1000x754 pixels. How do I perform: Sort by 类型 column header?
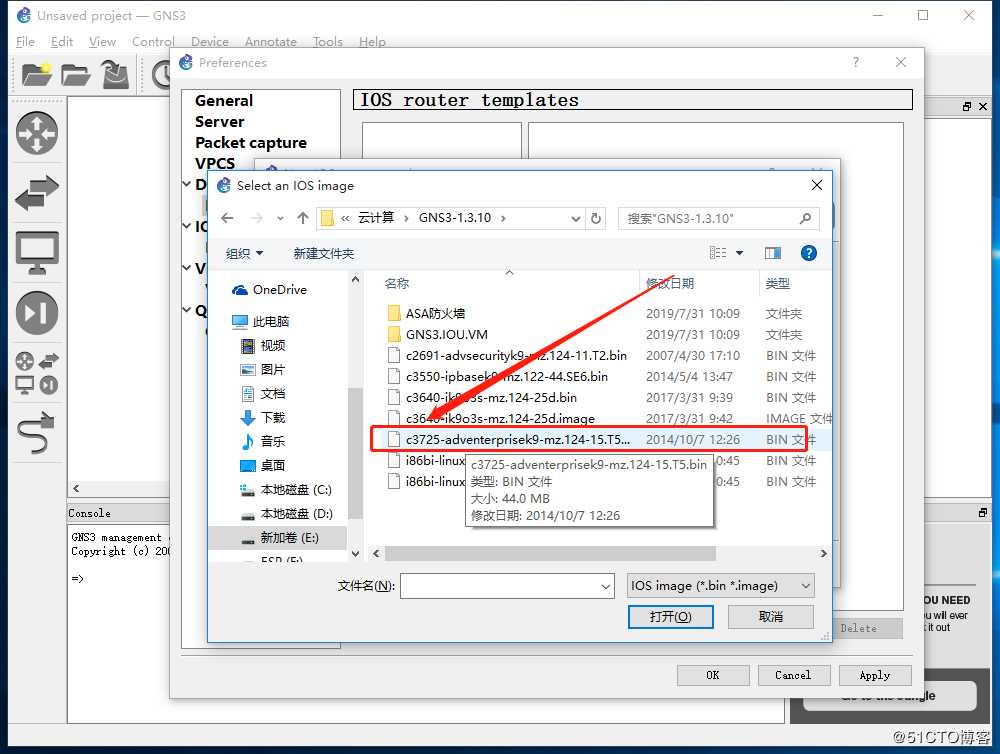(x=778, y=284)
